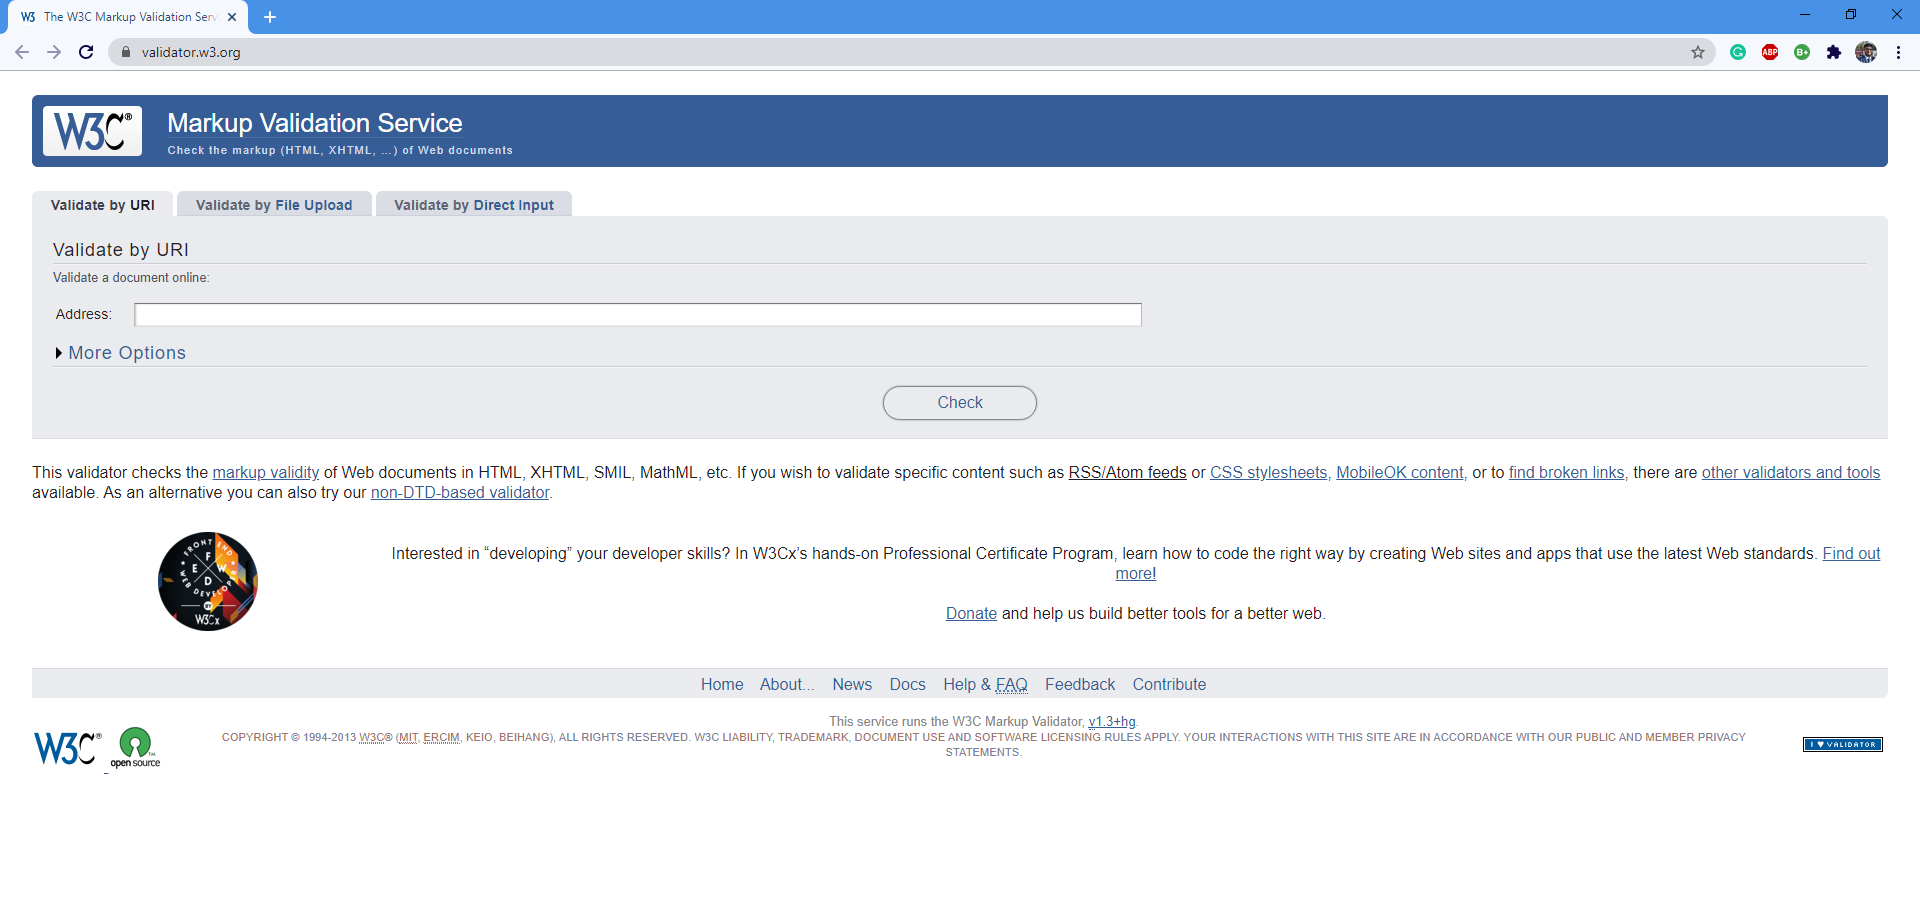Screen dimensions: 1920x909
Task: Open the Donate link
Action: coord(970,613)
